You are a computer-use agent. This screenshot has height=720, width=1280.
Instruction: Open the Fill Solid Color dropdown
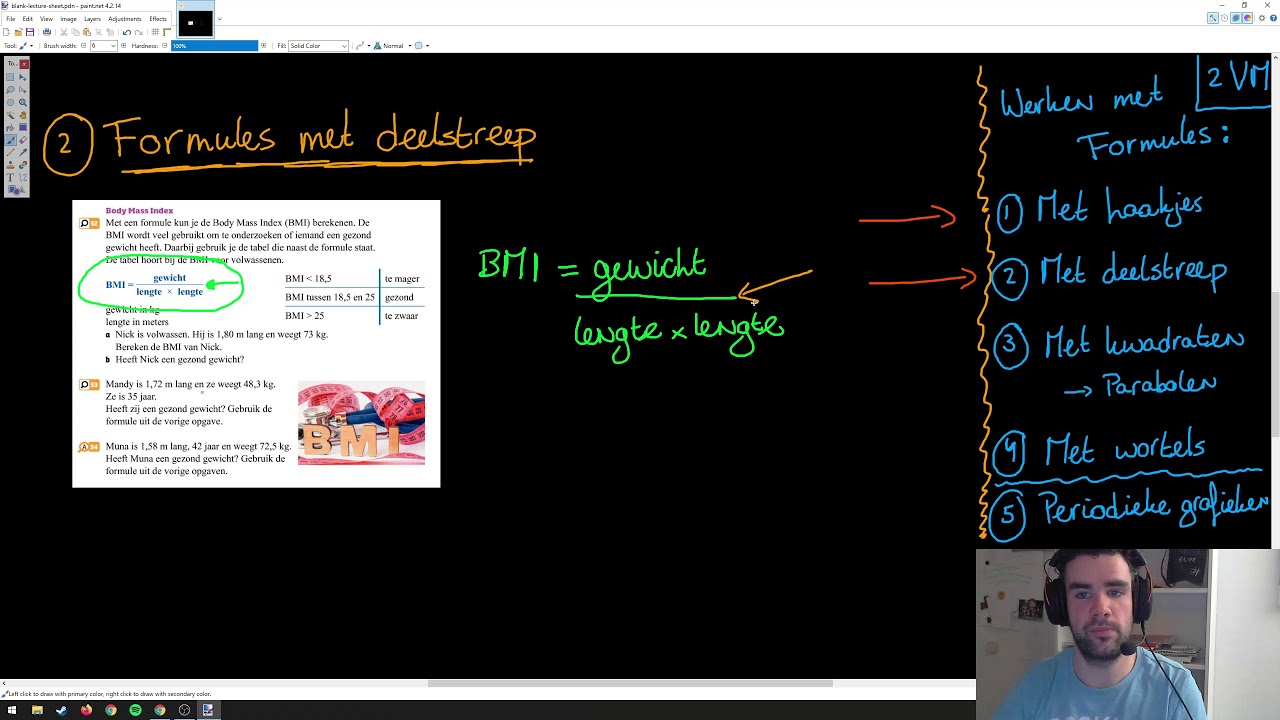pyautogui.click(x=318, y=46)
